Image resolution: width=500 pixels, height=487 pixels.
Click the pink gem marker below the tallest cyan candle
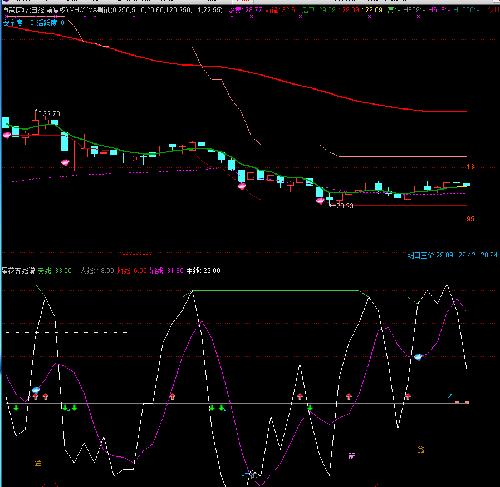65,163
